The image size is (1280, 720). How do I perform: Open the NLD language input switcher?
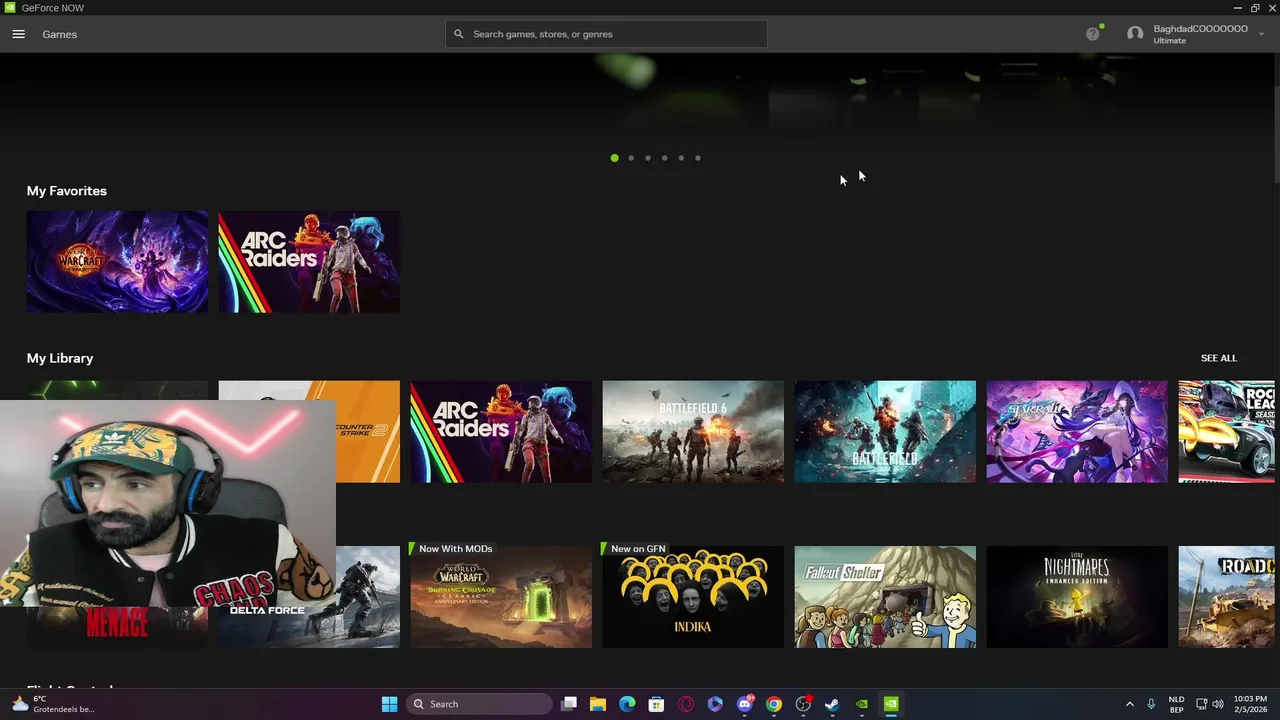click(x=1177, y=704)
